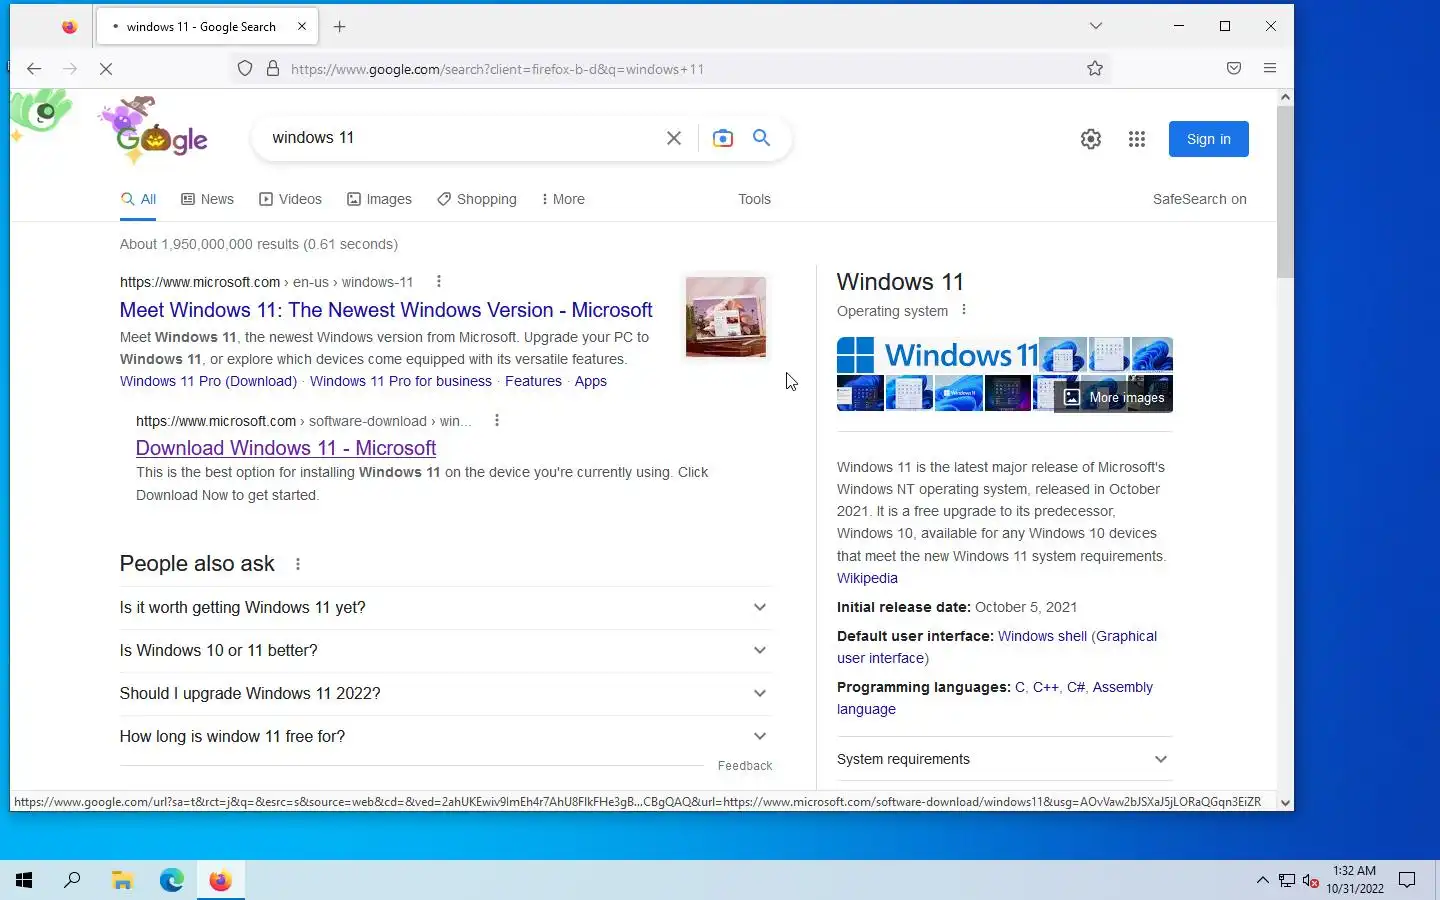
Task: Open the list all tabs dropdown arrow
Action: tap(1096, 26)
